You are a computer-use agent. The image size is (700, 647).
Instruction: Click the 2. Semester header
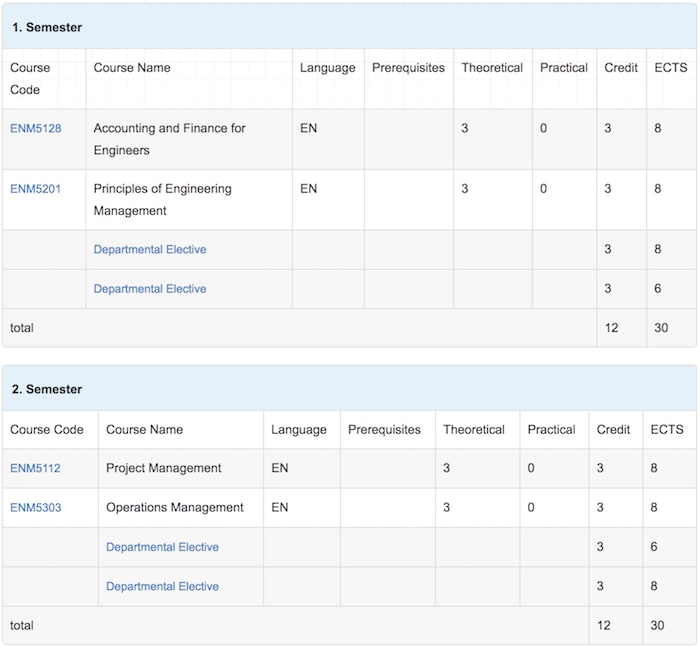47,389
